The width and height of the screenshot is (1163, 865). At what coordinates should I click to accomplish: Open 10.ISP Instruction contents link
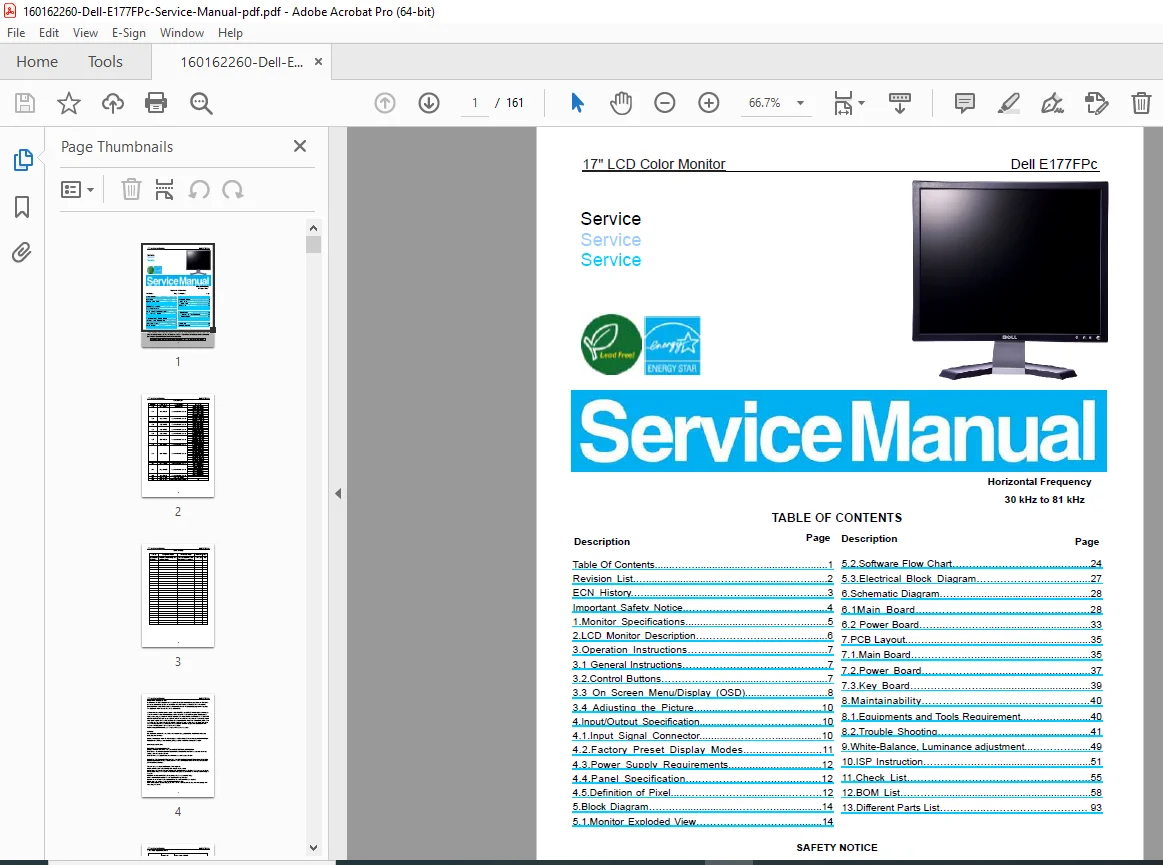click(x=972, y=762)
